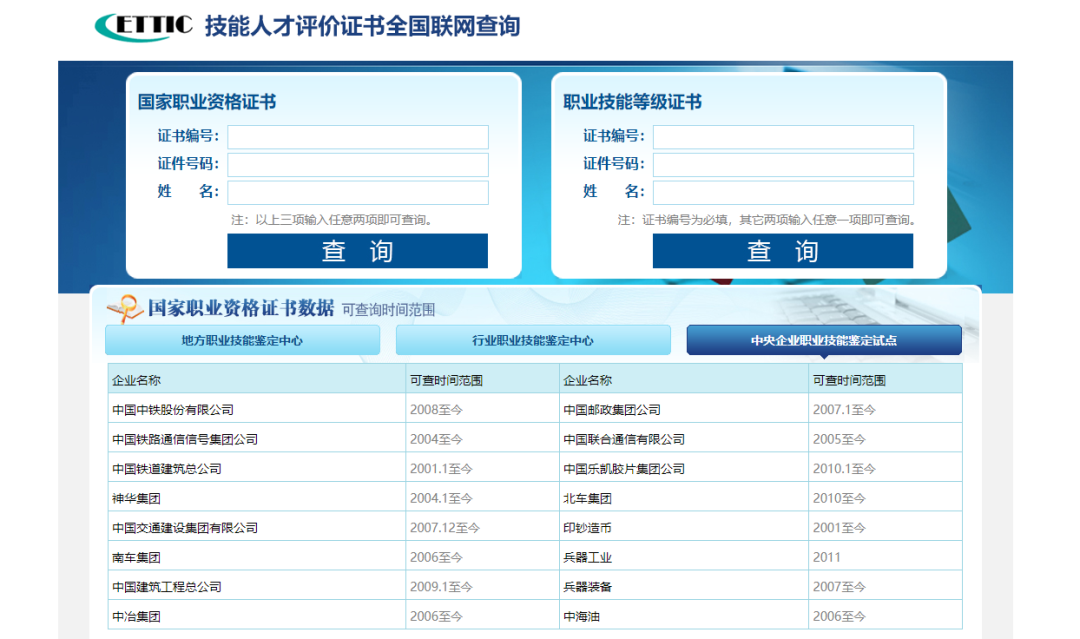Switch to 地方职业技能鉴定中心 tab
Screen dimensions: 1080x639
242,340
